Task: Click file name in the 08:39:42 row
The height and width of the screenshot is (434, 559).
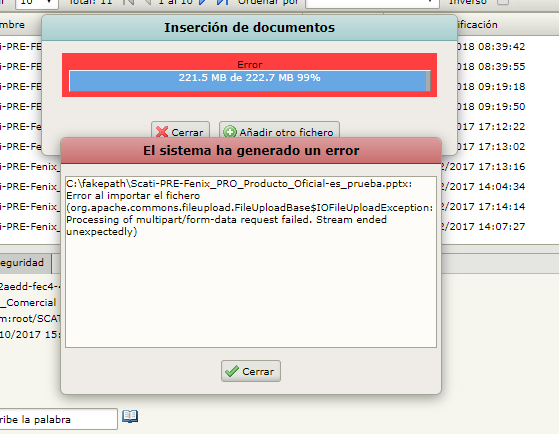Action: click(x=21, y=47)
